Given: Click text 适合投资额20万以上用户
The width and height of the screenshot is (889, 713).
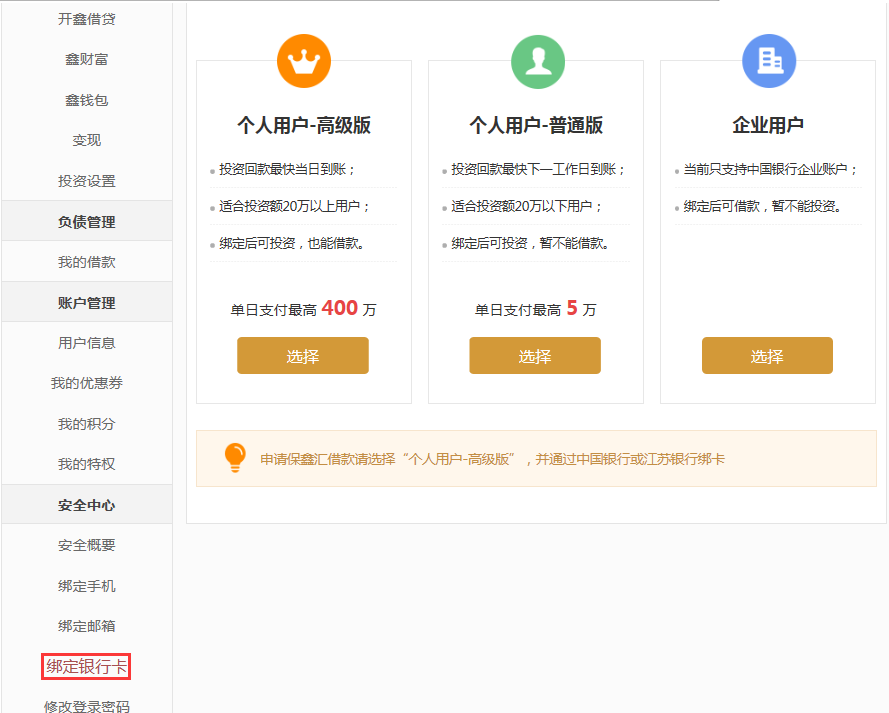Looking at the screenshot, I should pos(294,206).
